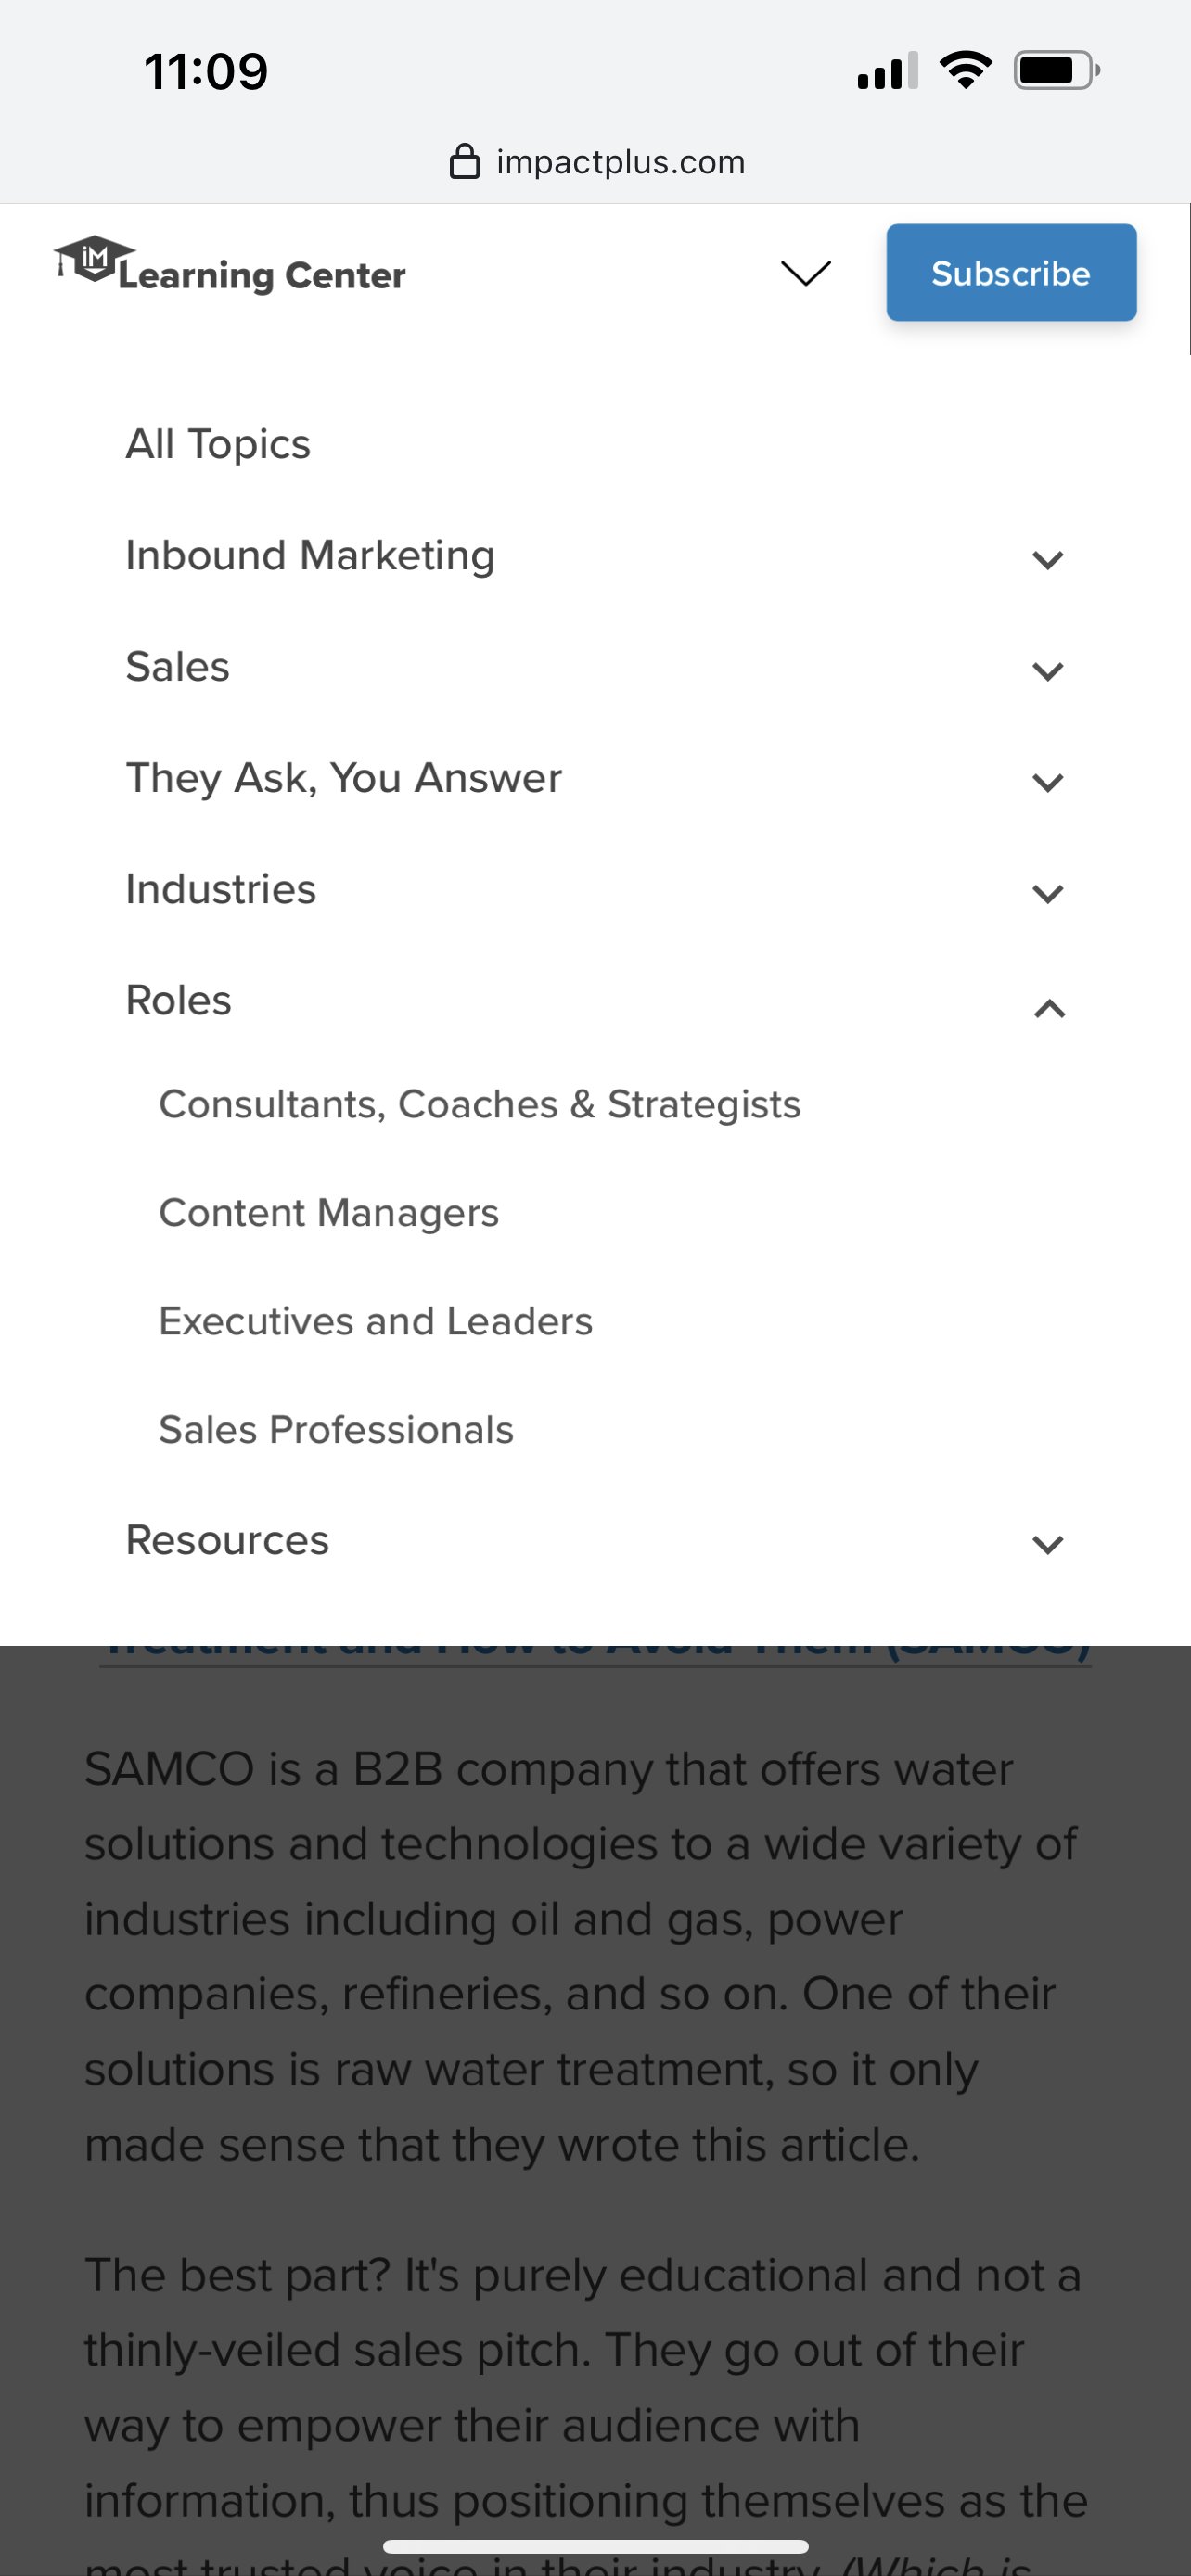Screen dimensions: 1191x2576
Task: Tap the lock icon in address bar
Action: [x=464, y=162]
